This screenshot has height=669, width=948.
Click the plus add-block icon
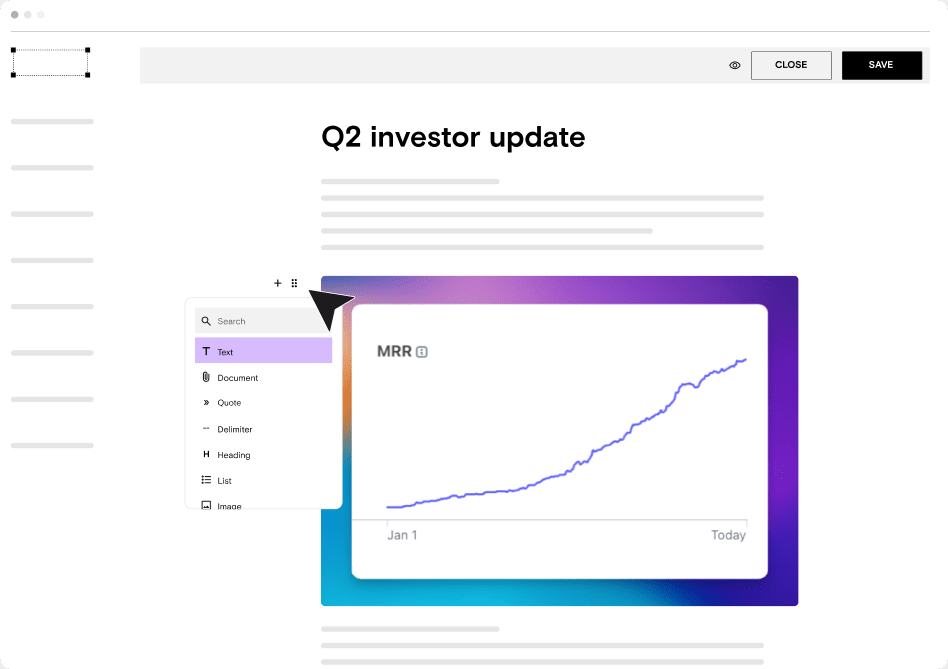tap(278, 283)
